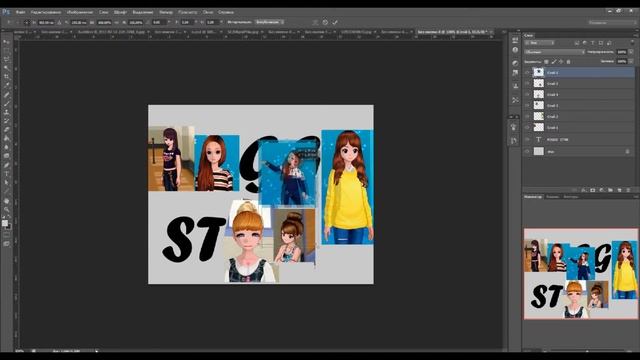Click the Navigator preview thumbnail

pyautogui.click(x=581, y=274)
